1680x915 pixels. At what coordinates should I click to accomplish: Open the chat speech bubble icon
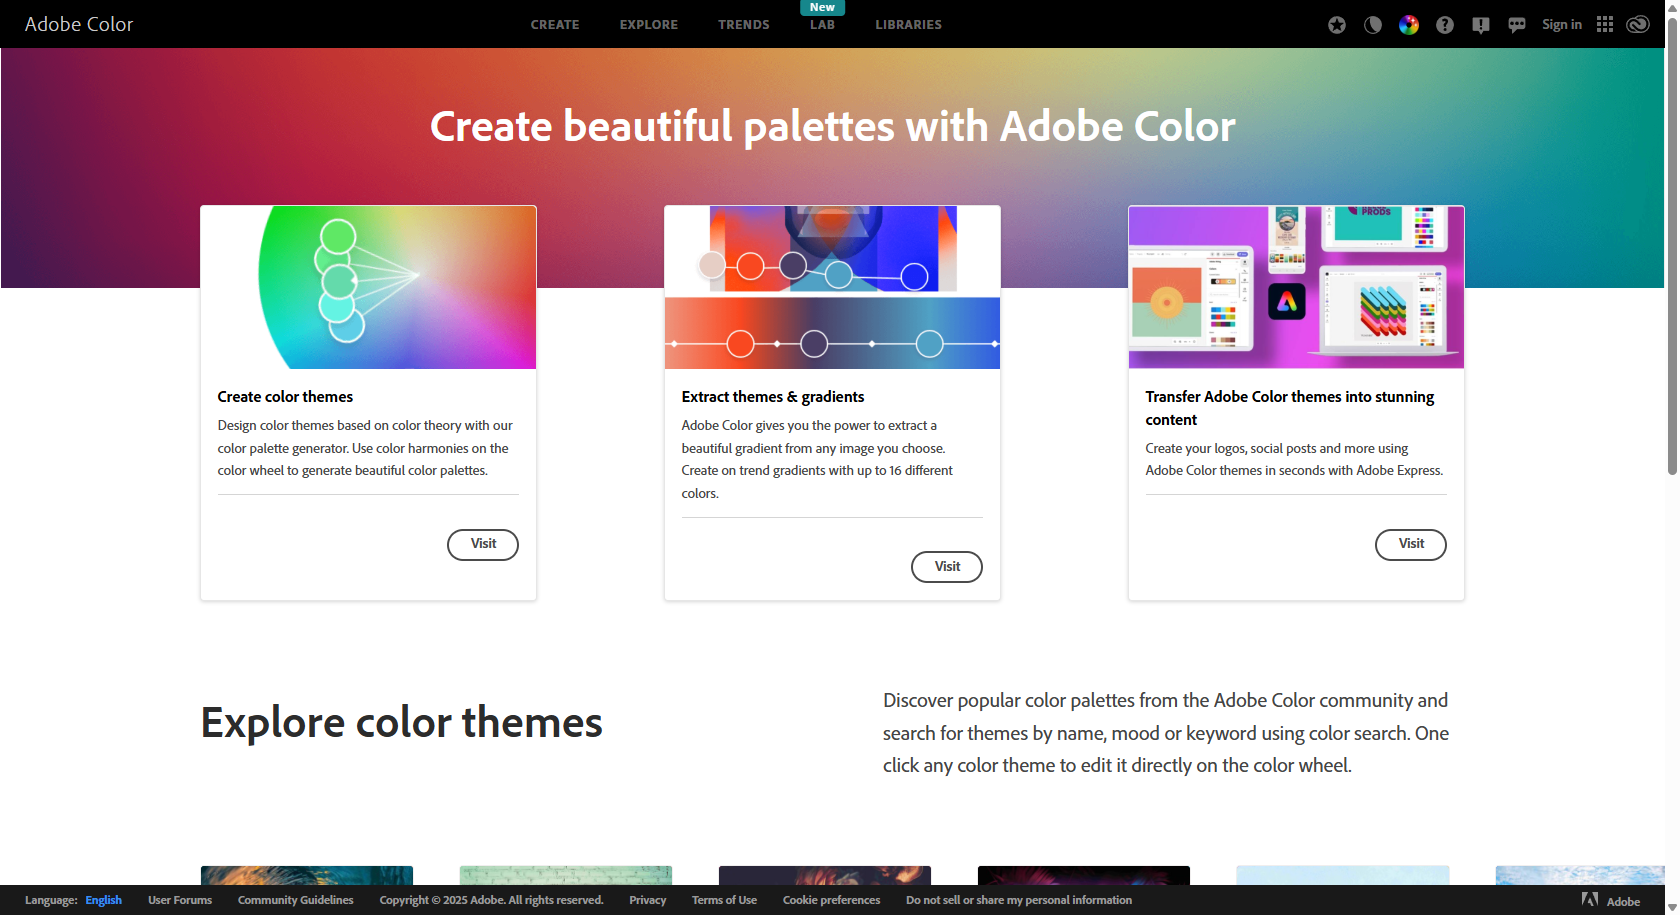click(x=1517, y=25)
